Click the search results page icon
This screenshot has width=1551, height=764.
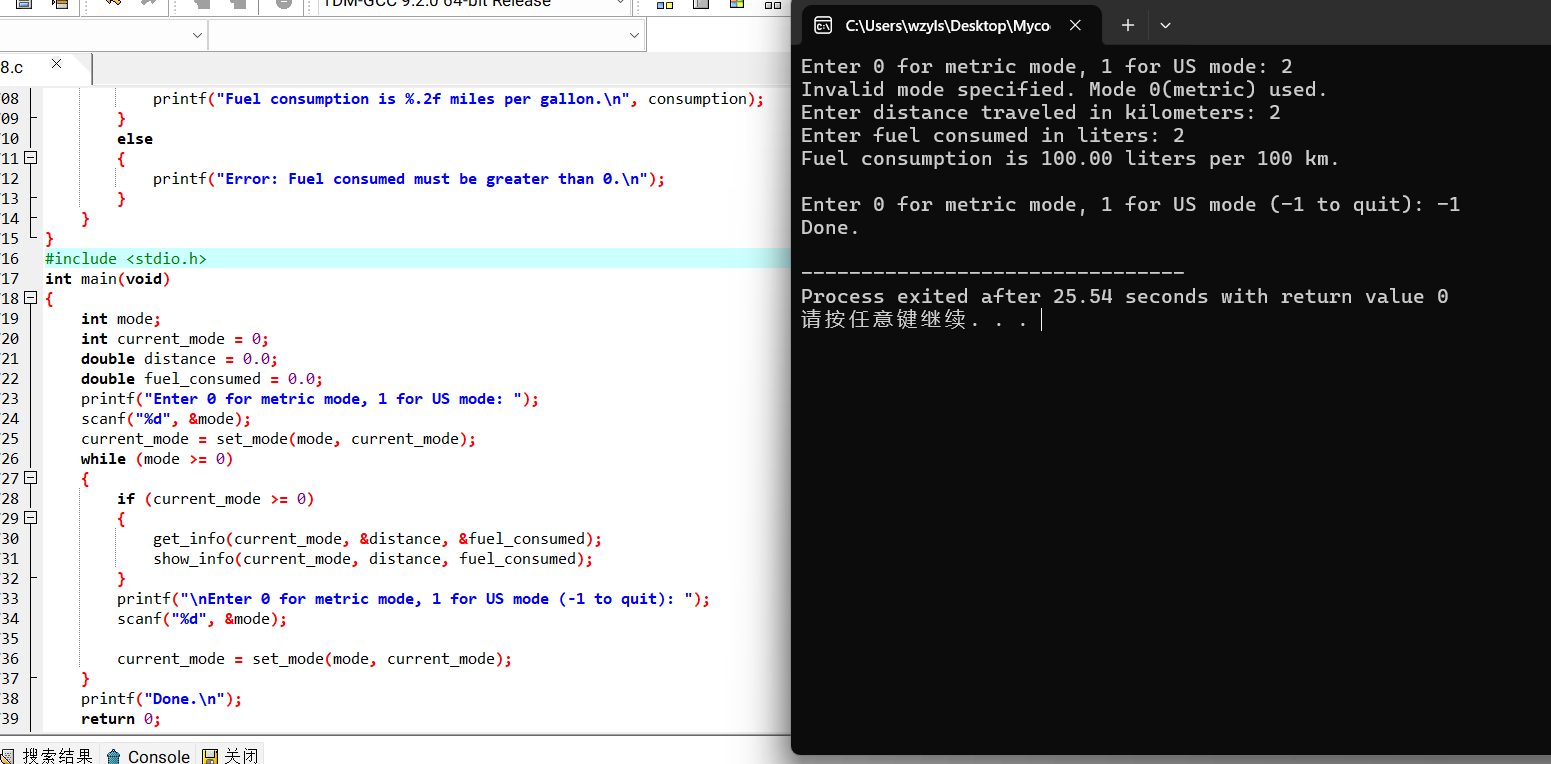tap(8, 756)
